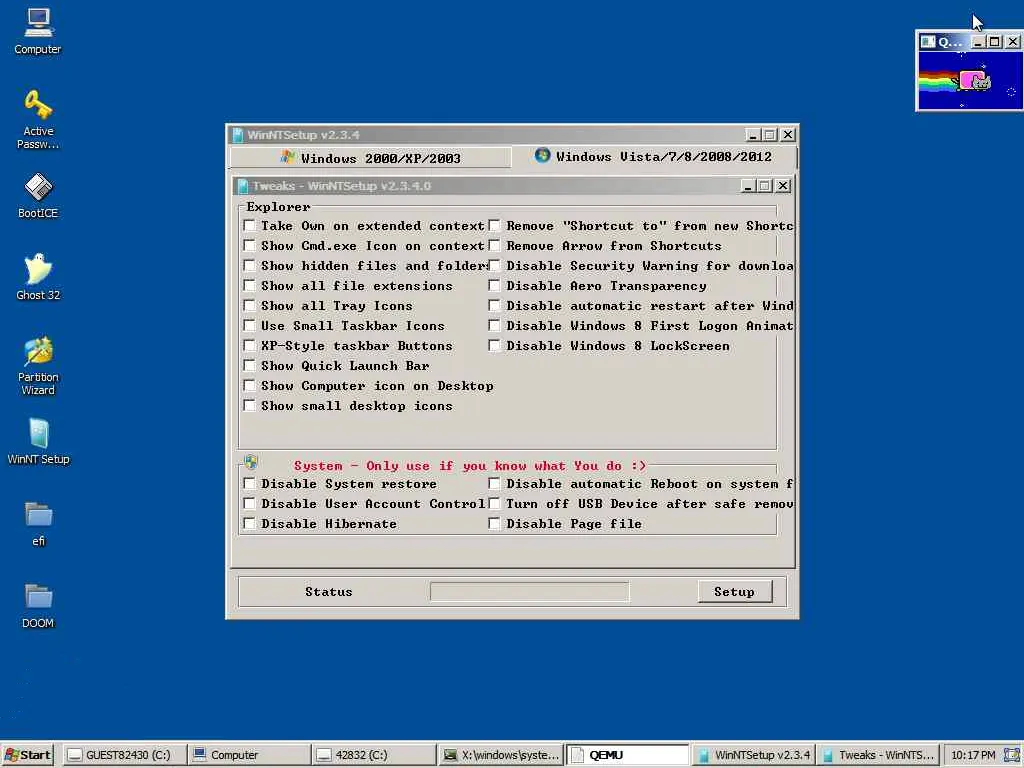
Task: Minimize the Tweaks window
Action: 748,186
